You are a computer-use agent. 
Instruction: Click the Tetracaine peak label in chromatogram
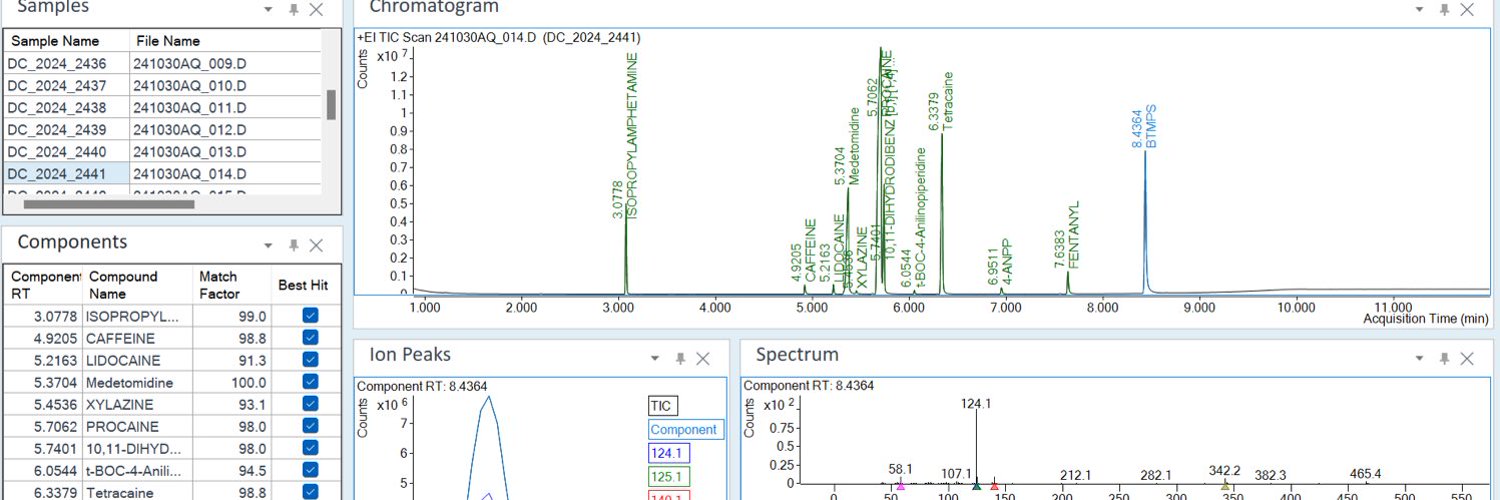pyautogui.click(x=948, y=101)
